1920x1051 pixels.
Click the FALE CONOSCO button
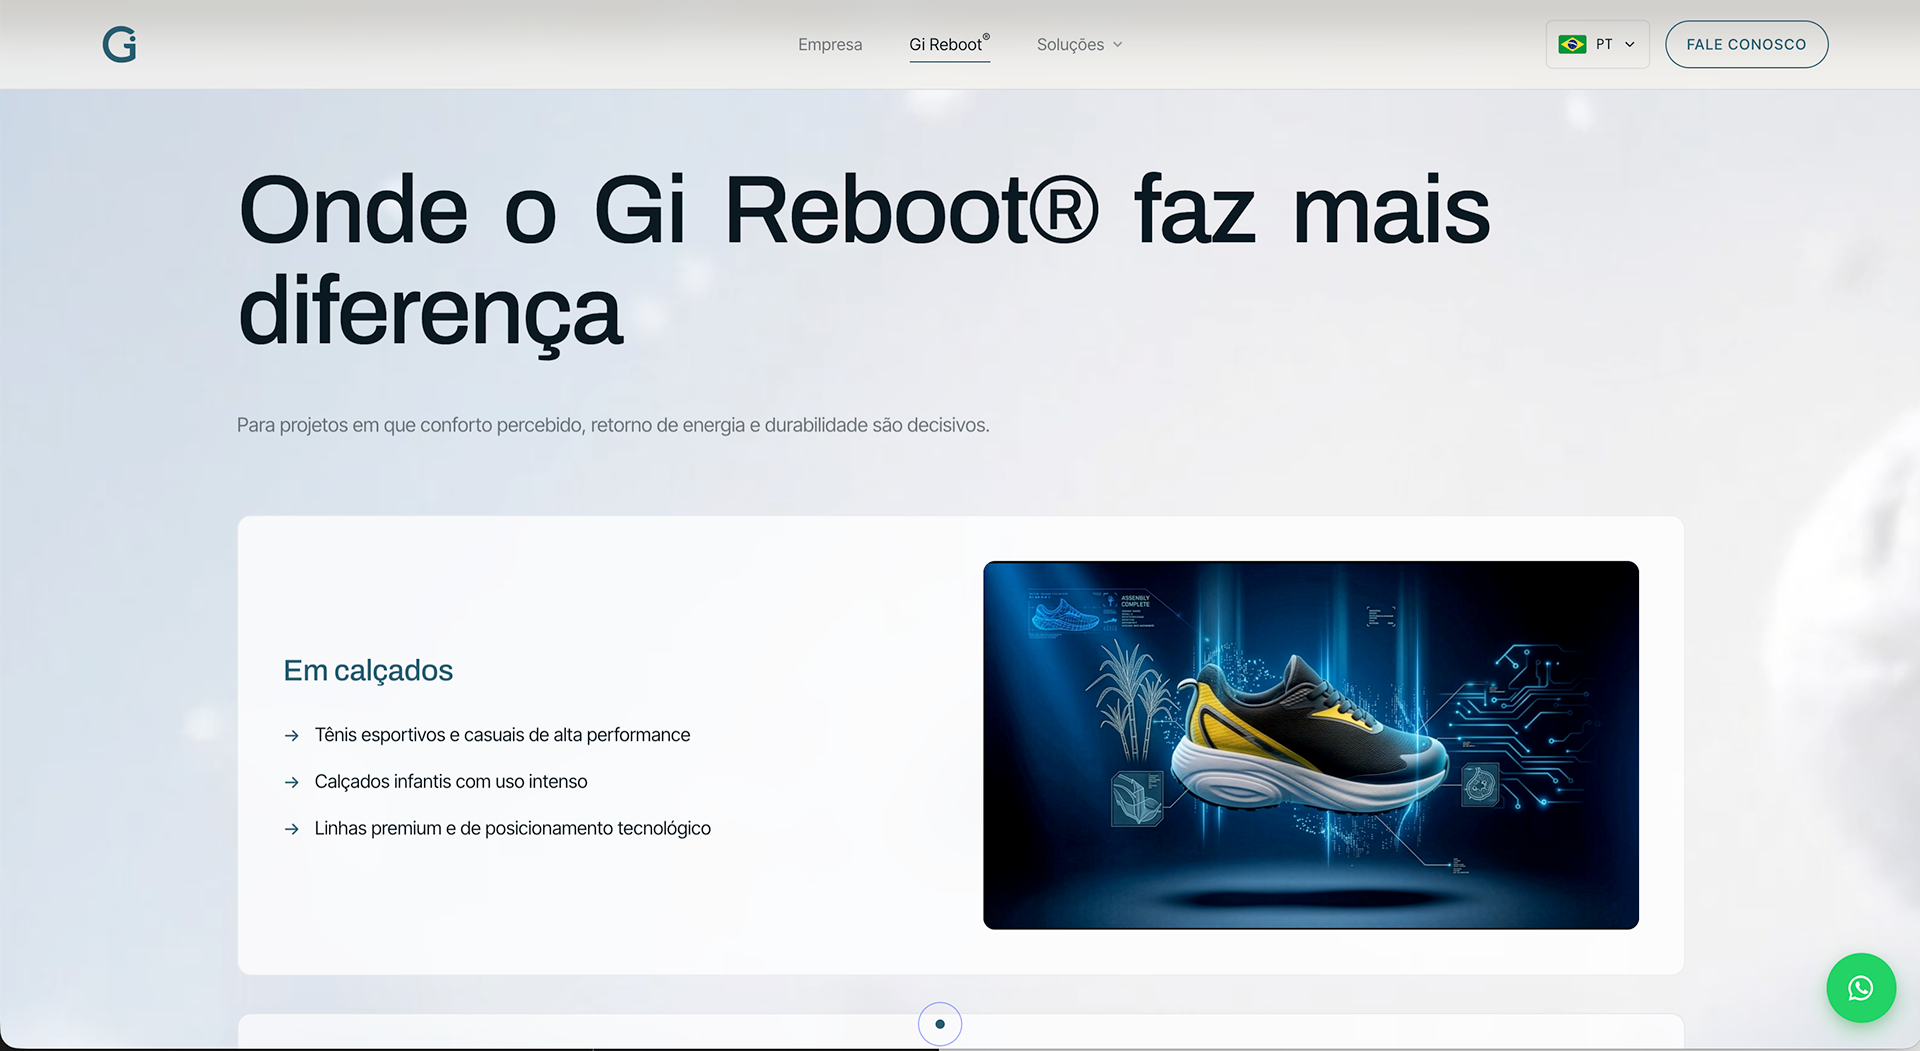coord(1746,44)
